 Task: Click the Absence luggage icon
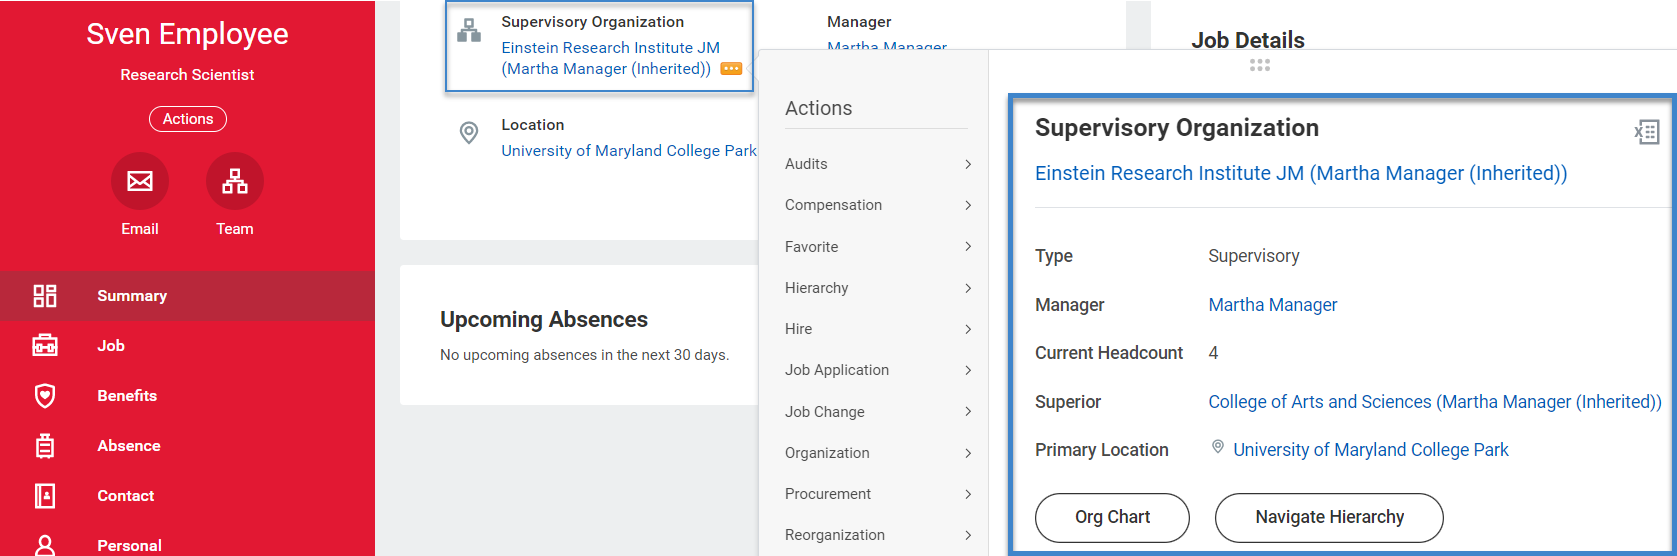pyautogui.click(x=45, y=446)
